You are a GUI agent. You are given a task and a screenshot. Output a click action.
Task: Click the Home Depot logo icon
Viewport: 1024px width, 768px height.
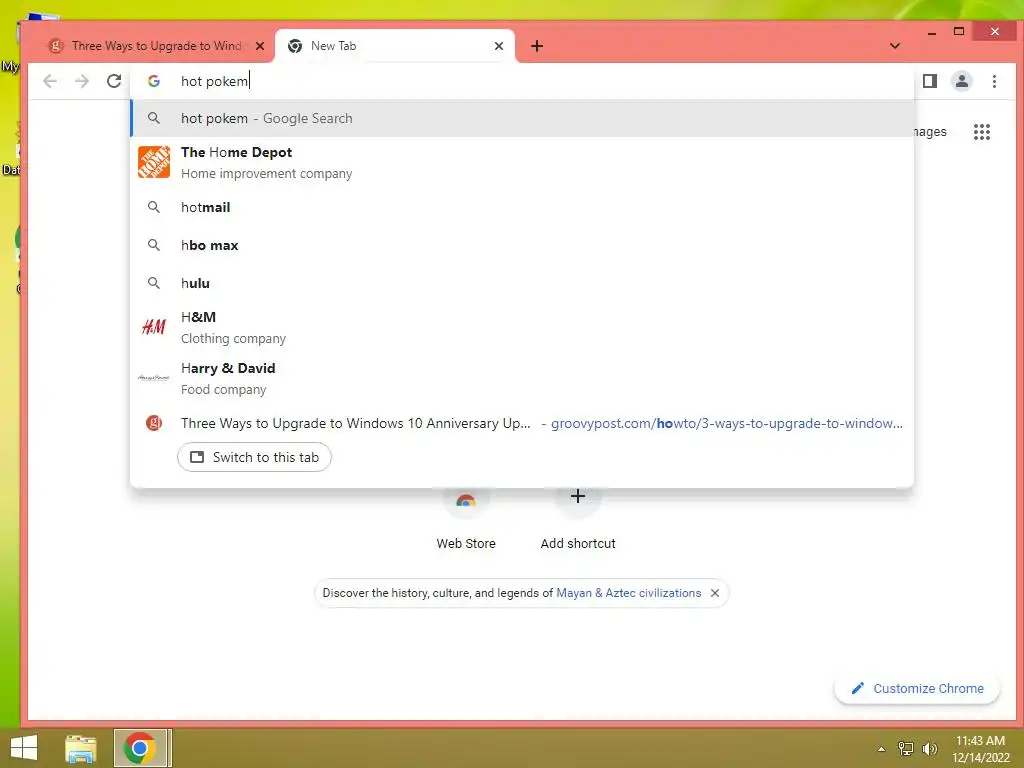pyautogui.click(x=154, y=162)
